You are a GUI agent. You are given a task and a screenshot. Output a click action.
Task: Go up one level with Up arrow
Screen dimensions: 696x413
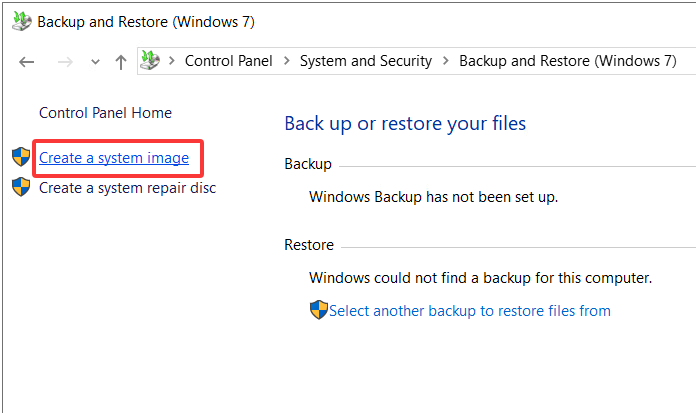[120, 62]
